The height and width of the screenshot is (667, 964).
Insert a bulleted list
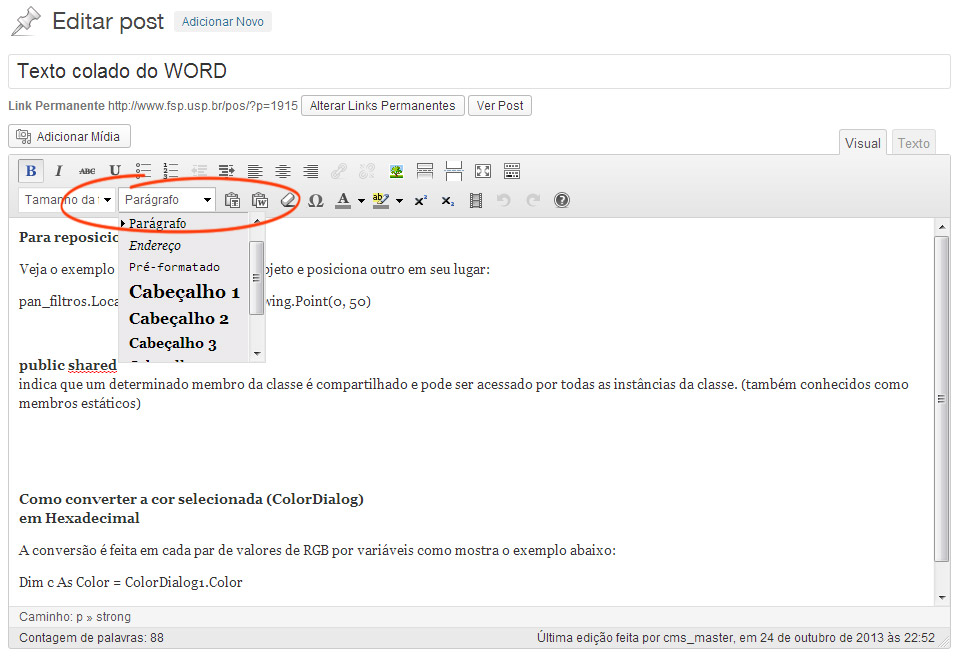click(x=143, y=171)
